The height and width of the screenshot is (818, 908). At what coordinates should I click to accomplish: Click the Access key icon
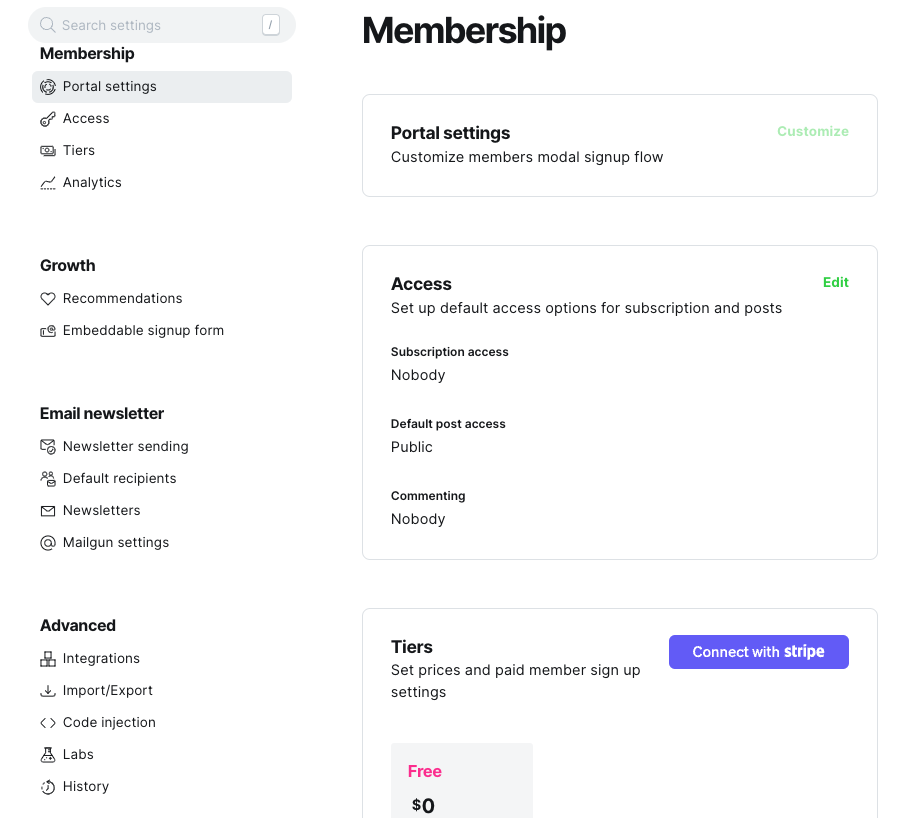click(48, 119)
